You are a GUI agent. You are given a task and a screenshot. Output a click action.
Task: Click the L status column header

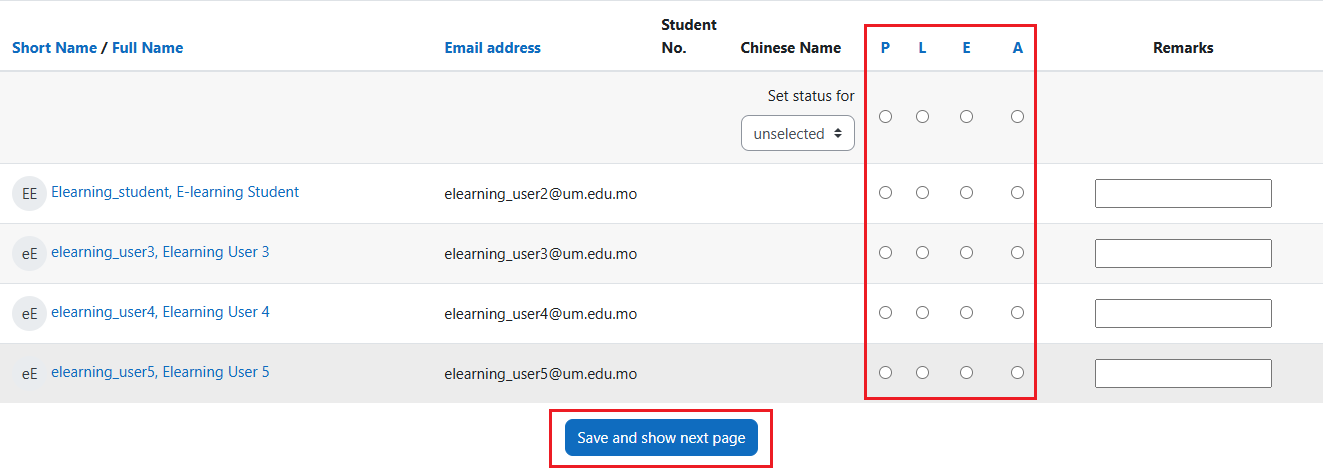pyautogui.click(x=922, y=47)
